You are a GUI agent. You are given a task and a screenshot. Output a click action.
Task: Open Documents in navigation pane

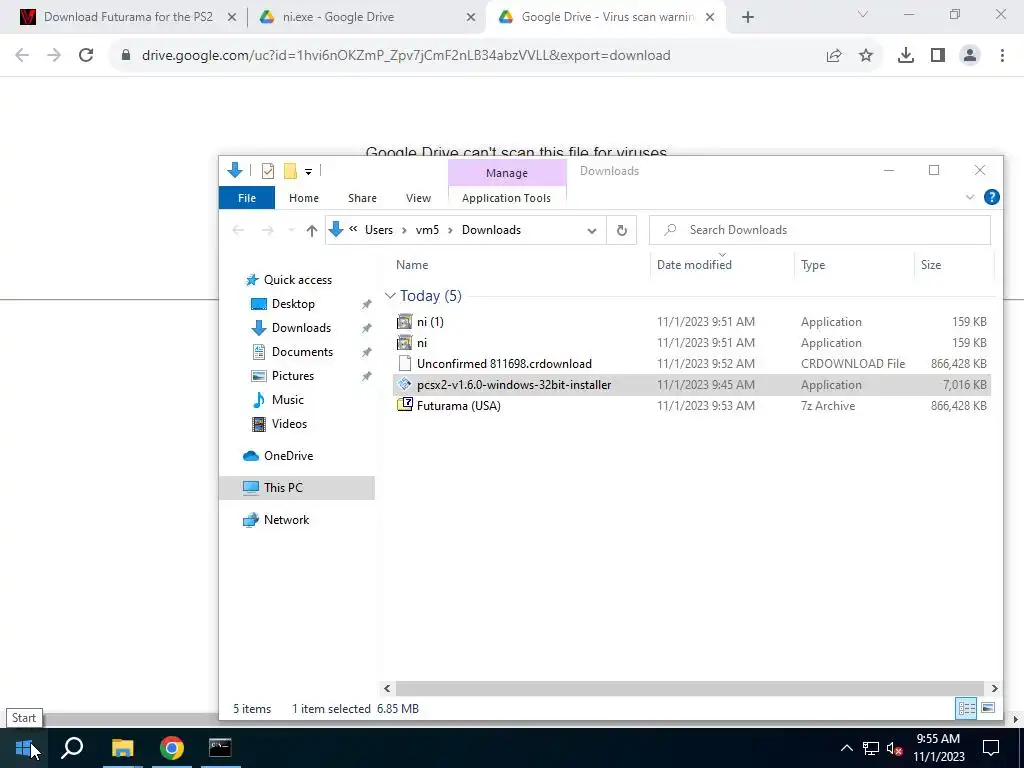(302, 352)
